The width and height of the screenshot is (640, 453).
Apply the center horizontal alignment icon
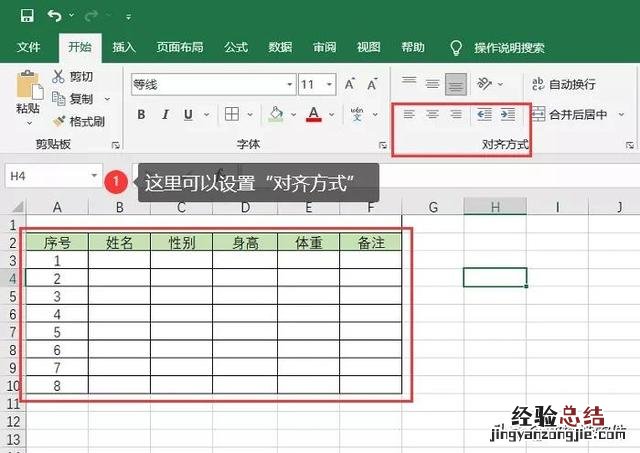point(432,114)
